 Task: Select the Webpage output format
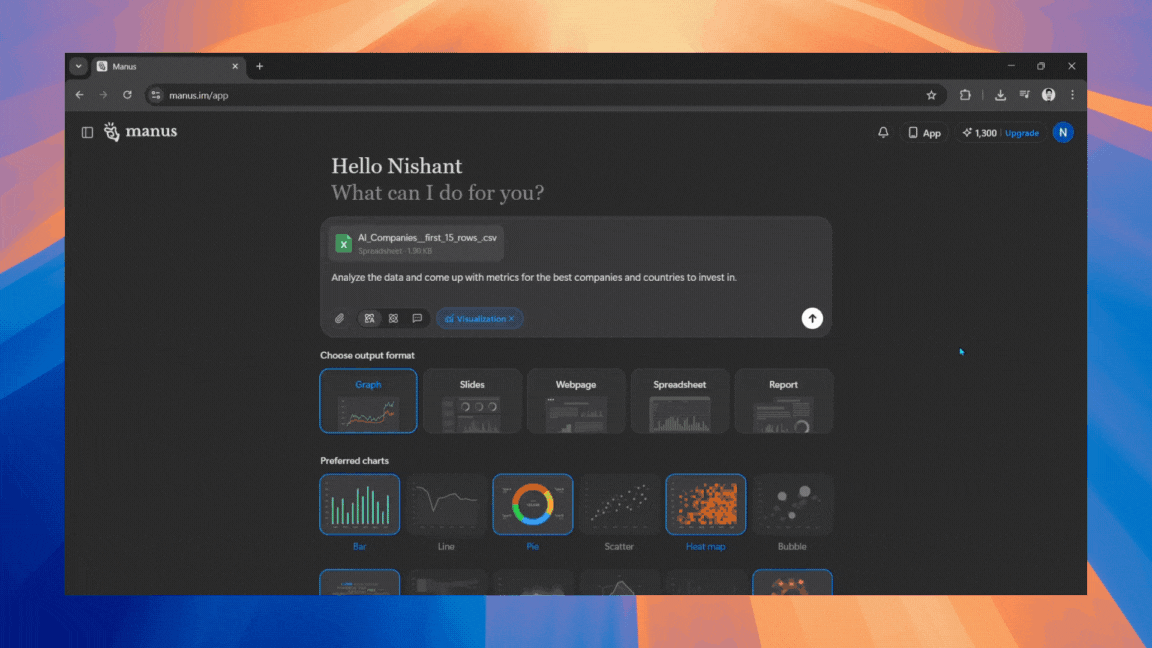(x=576, y=400)
